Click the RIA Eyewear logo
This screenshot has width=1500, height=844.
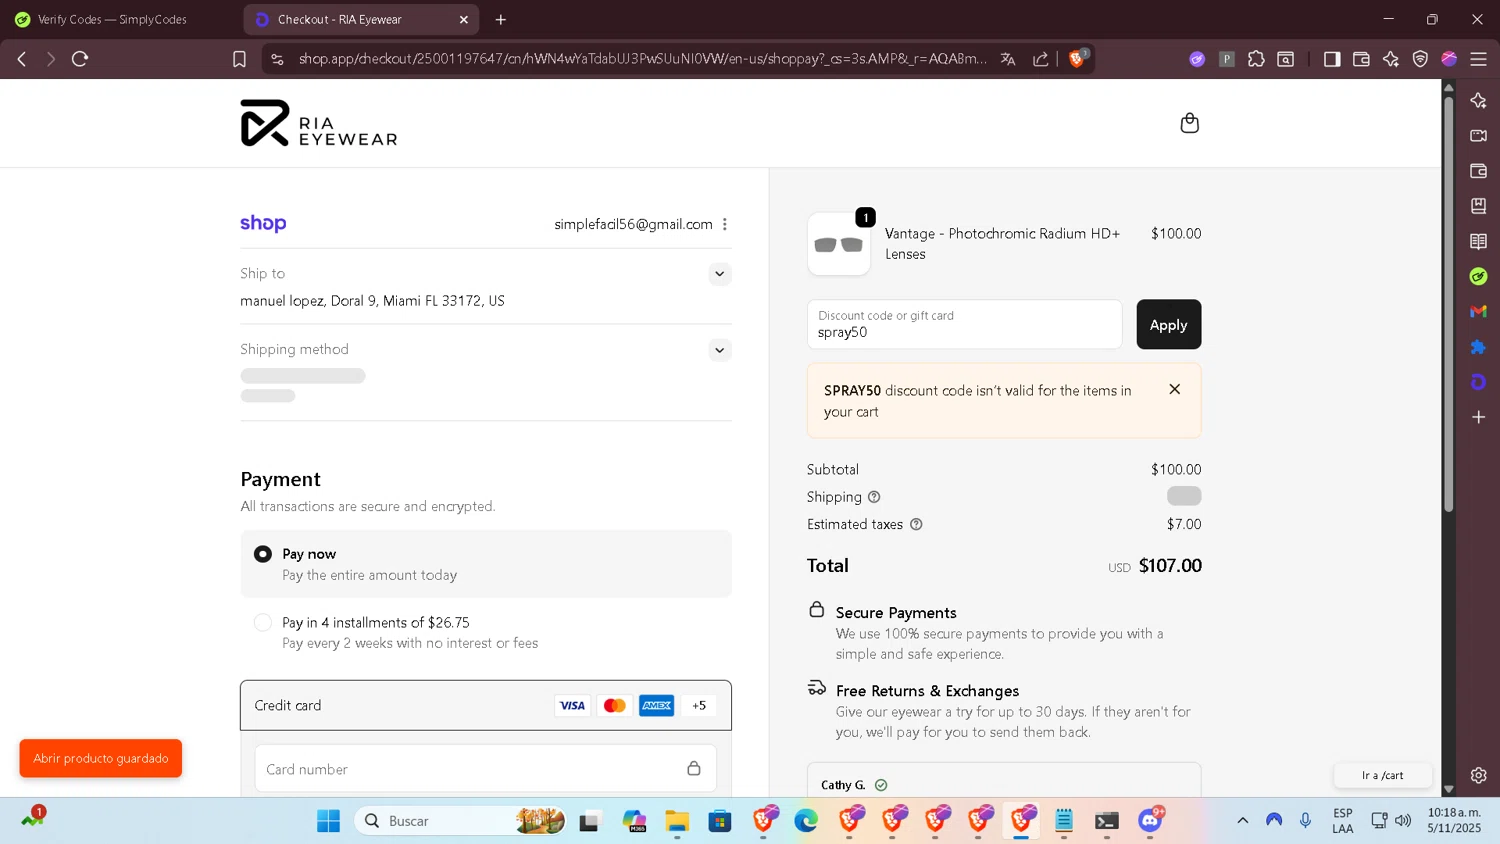click(x=318, y=123)
